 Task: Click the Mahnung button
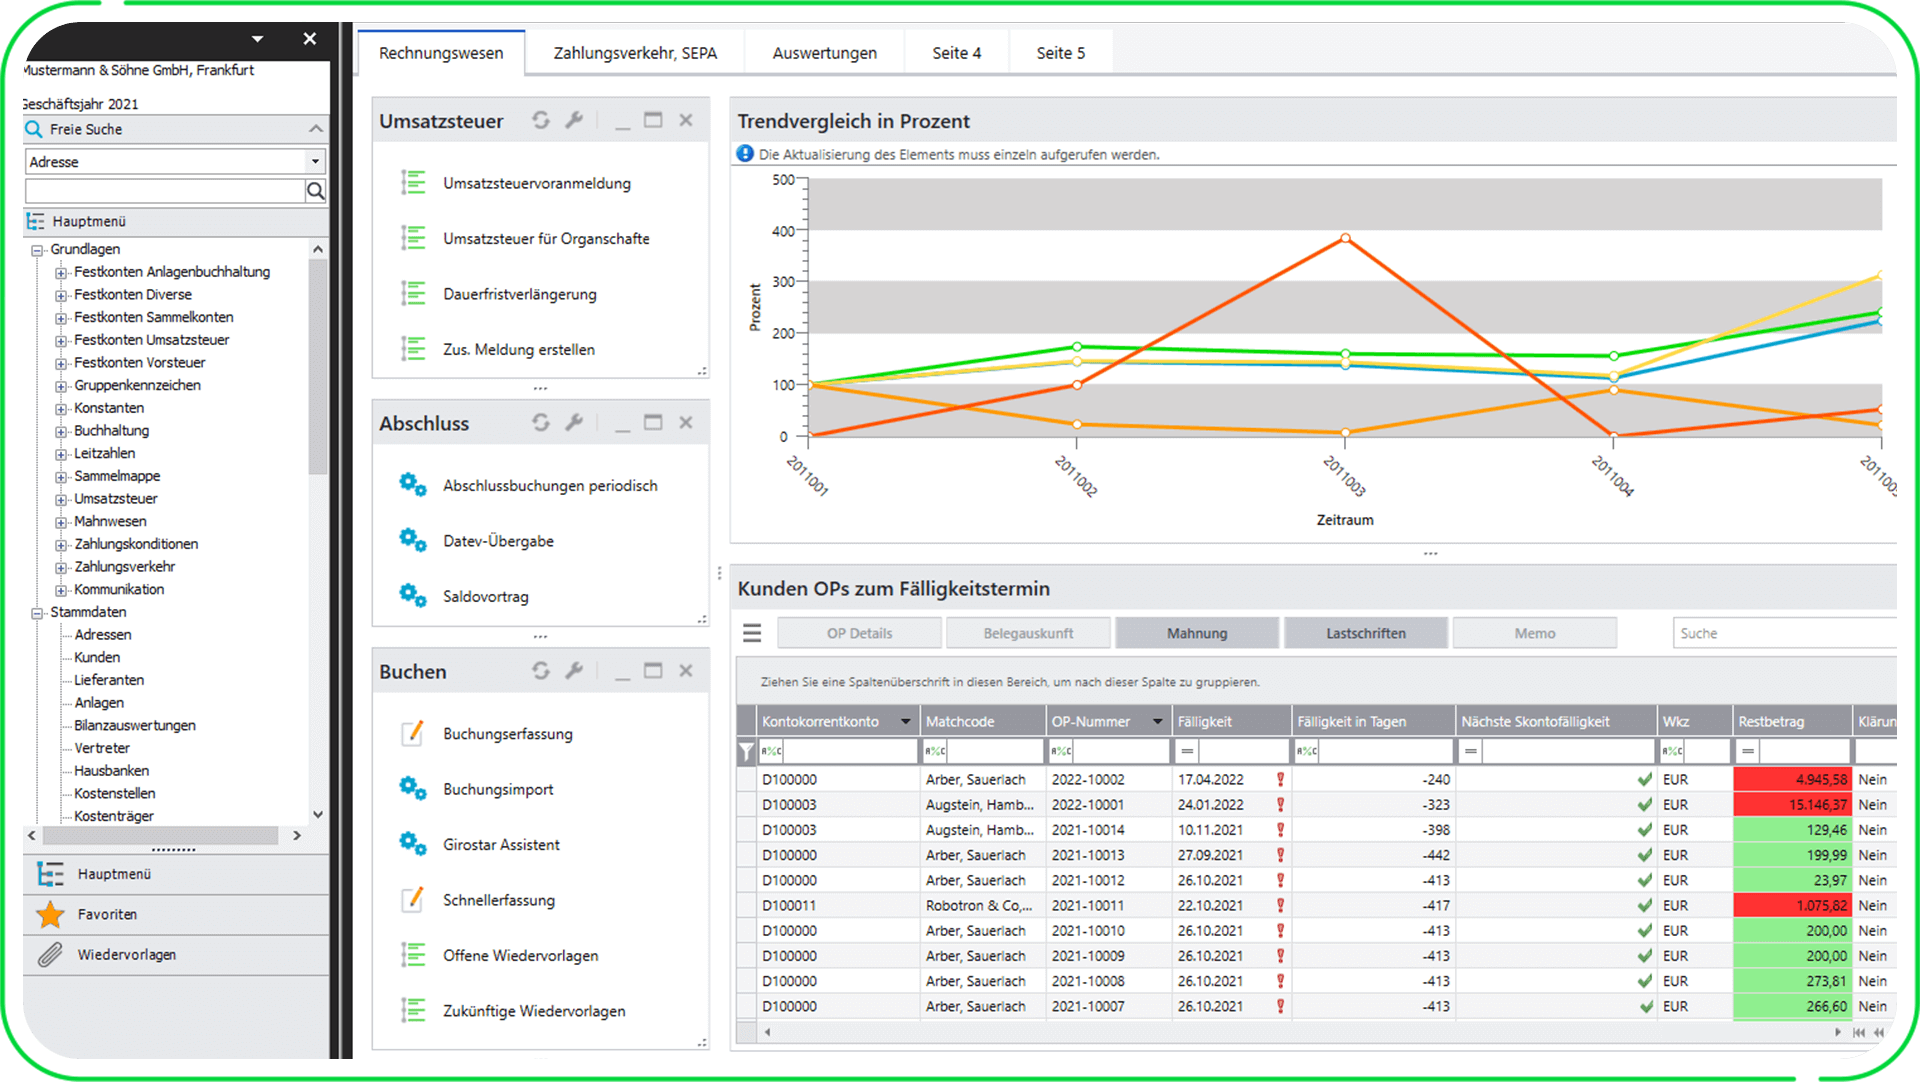click(1197, 633)
